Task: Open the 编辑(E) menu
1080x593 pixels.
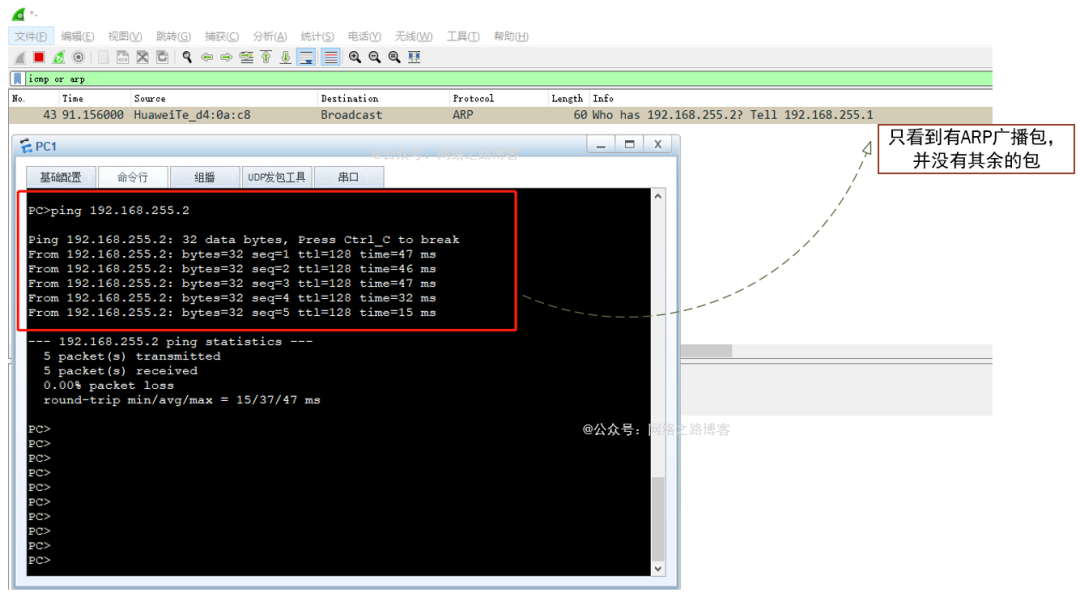Action: pos(77,37)
